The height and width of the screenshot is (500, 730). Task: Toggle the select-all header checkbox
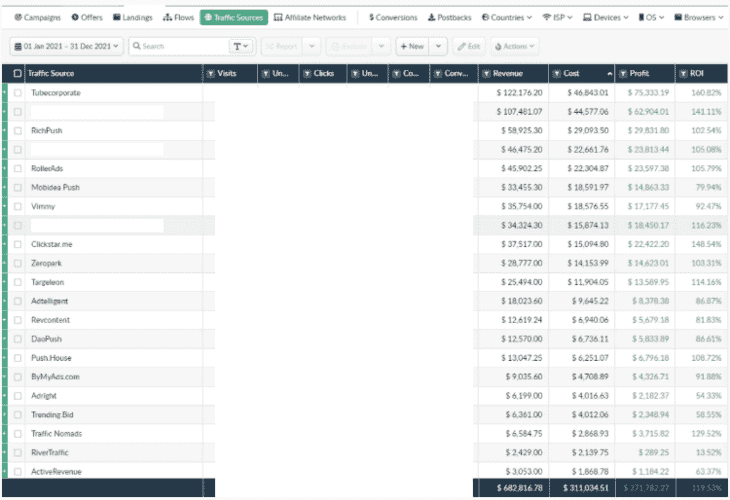[x=17, y=74]
